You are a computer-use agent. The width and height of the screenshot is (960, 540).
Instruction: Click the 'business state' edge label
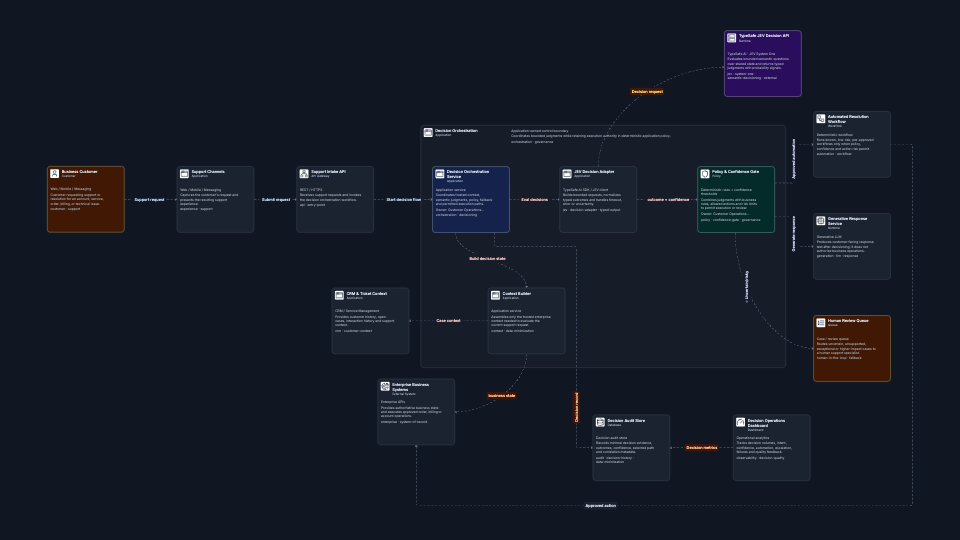pyautogui.click(x=501, y=396)
